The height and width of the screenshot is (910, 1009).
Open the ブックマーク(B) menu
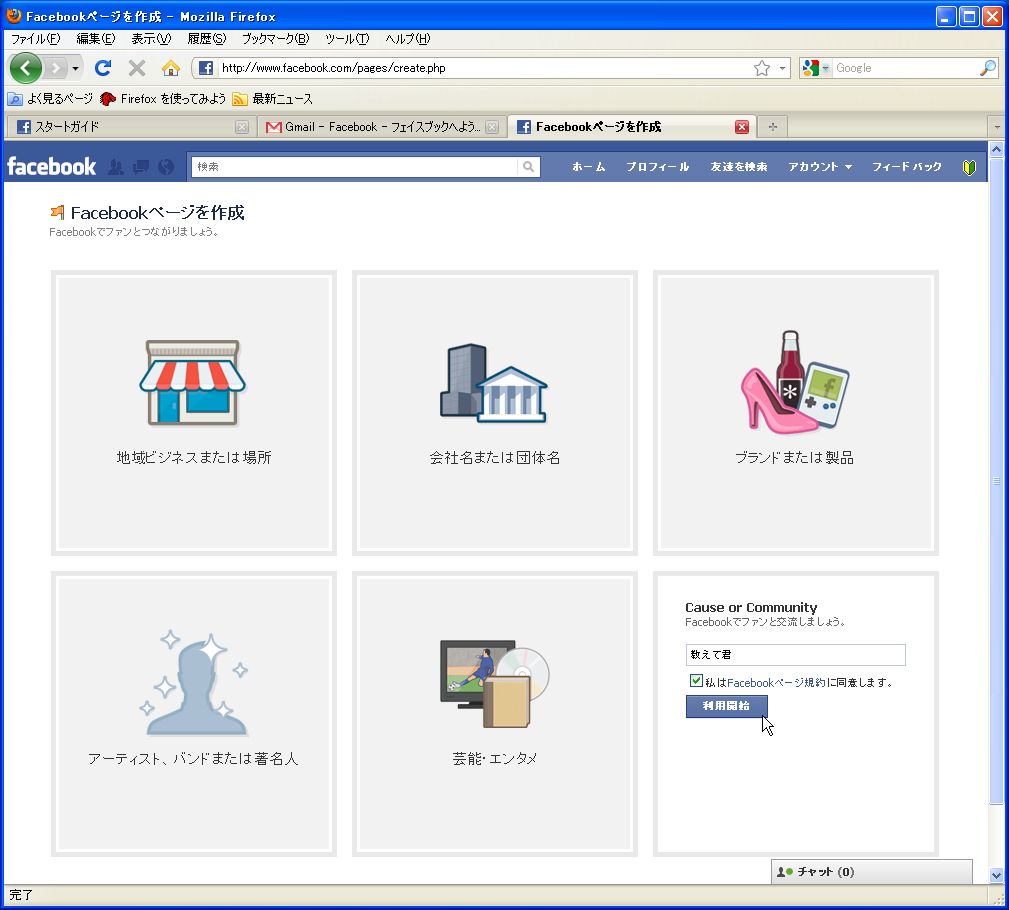(275, 39)
